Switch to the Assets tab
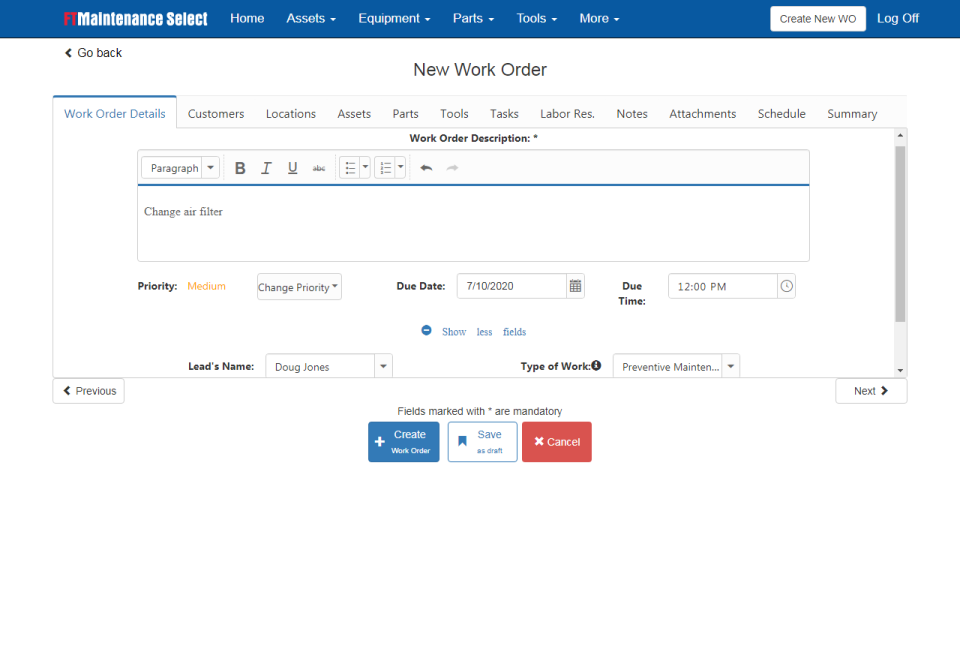Screen dimensions: 960x661 tap(354, 114)
